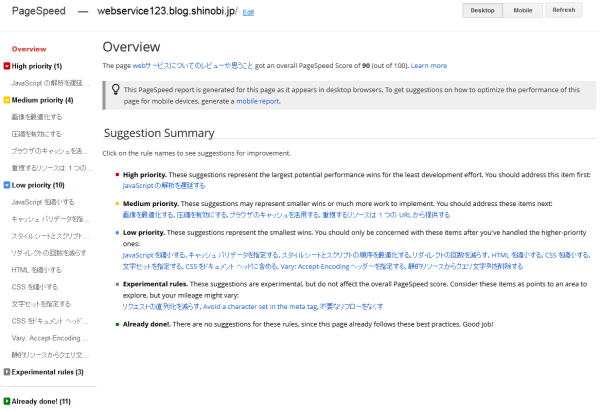
Task: Open summary link ending '1 つの URL から提供する'
Action: click(x=386, y=215)
